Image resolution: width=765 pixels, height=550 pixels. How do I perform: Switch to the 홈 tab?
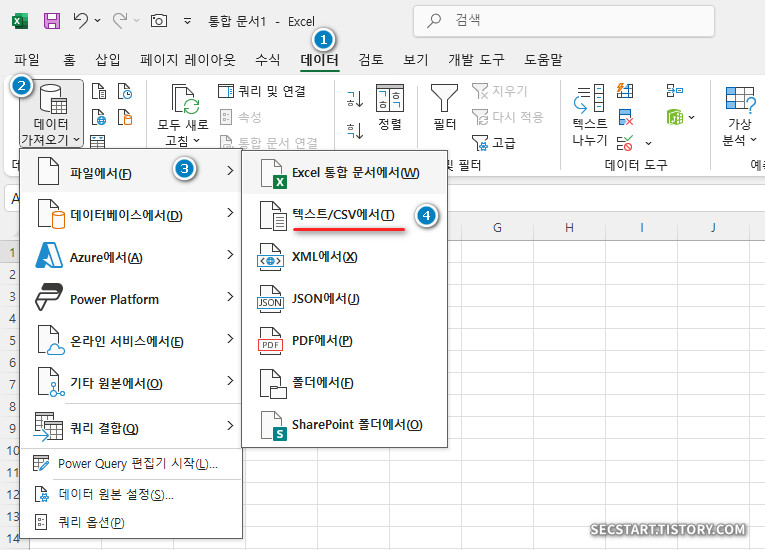pyautogui.click(x=69, y=60)
